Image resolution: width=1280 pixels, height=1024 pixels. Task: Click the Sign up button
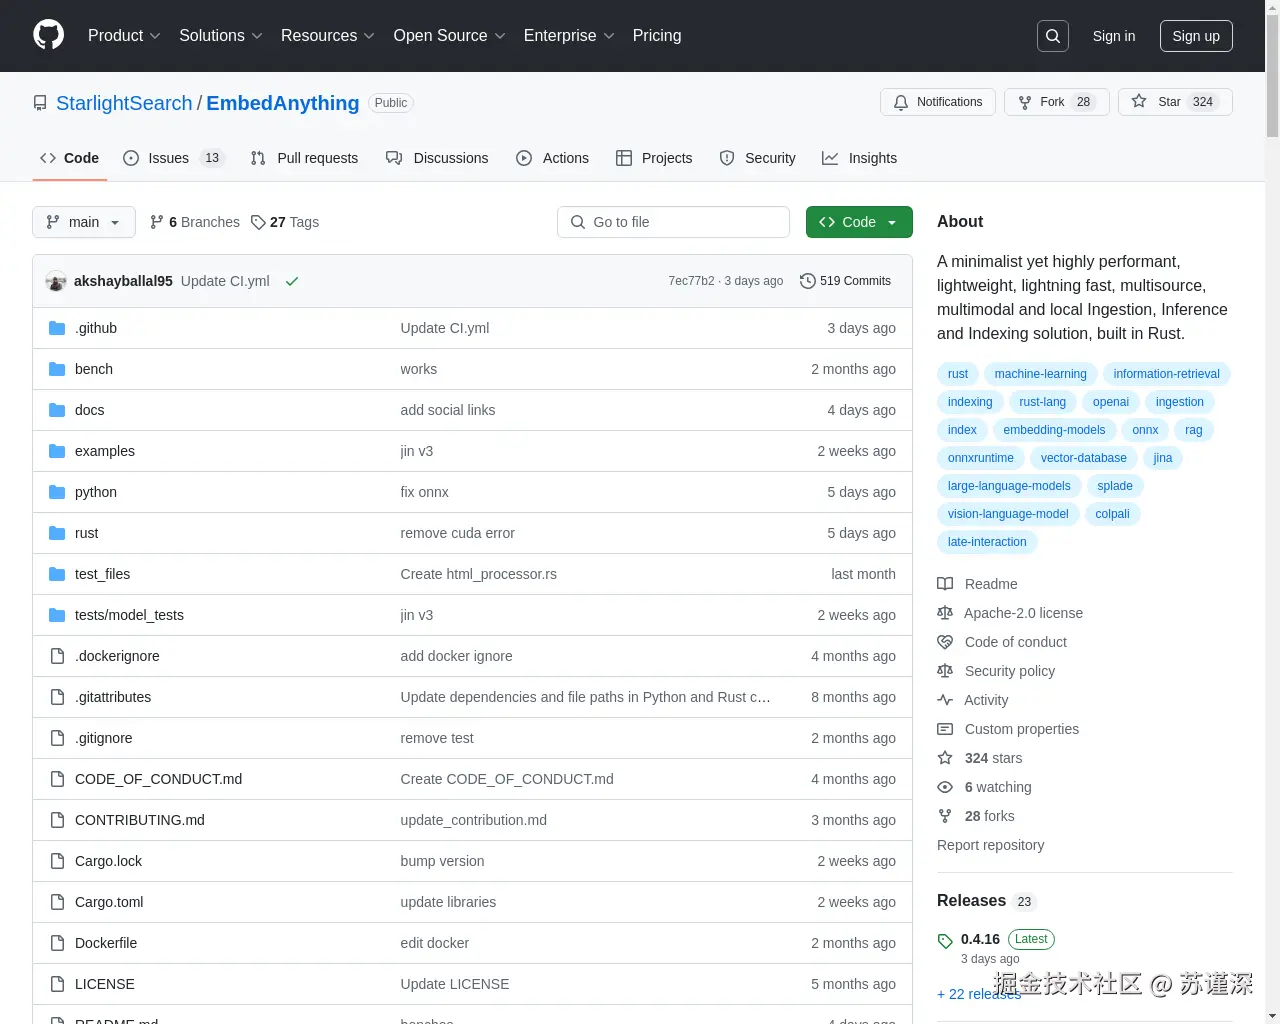[x=1196, y=36]
